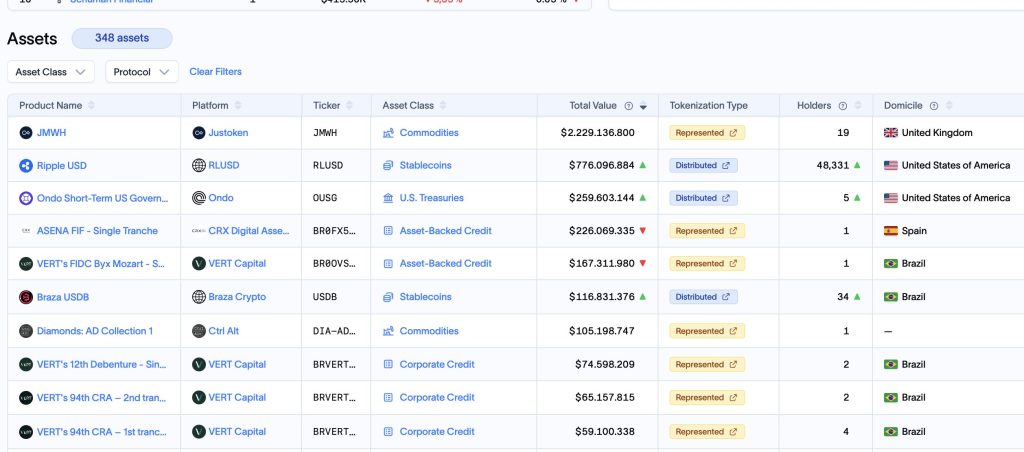This screenshot has width=1024, height=452.
Task: Open VERT's 12th Debenture product link
Action: click(x=102, y=364)
